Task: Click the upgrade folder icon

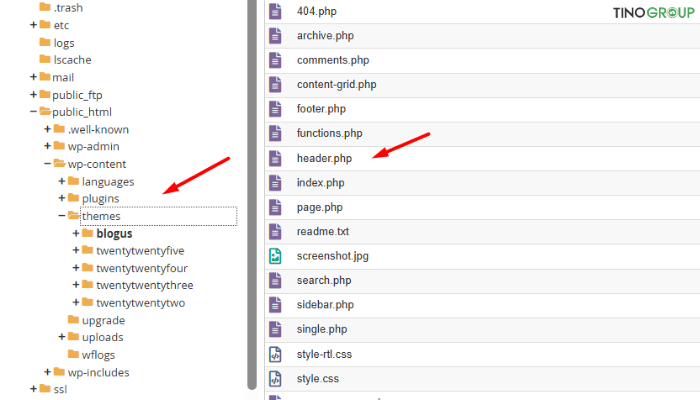Action: click(x=73, y=319)
